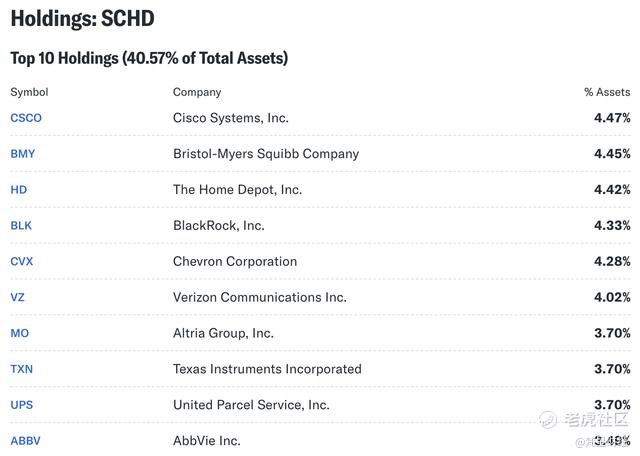The height and width of the screenshot is (456, 640).
Task: Click the Texas Instruments Incorporated name
Action: coord(267,369)
